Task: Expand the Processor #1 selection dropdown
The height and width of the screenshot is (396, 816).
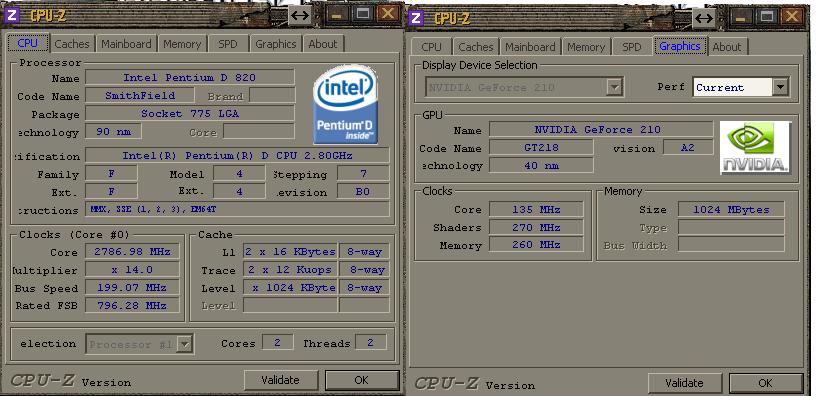Action: [x=186, y=344]
